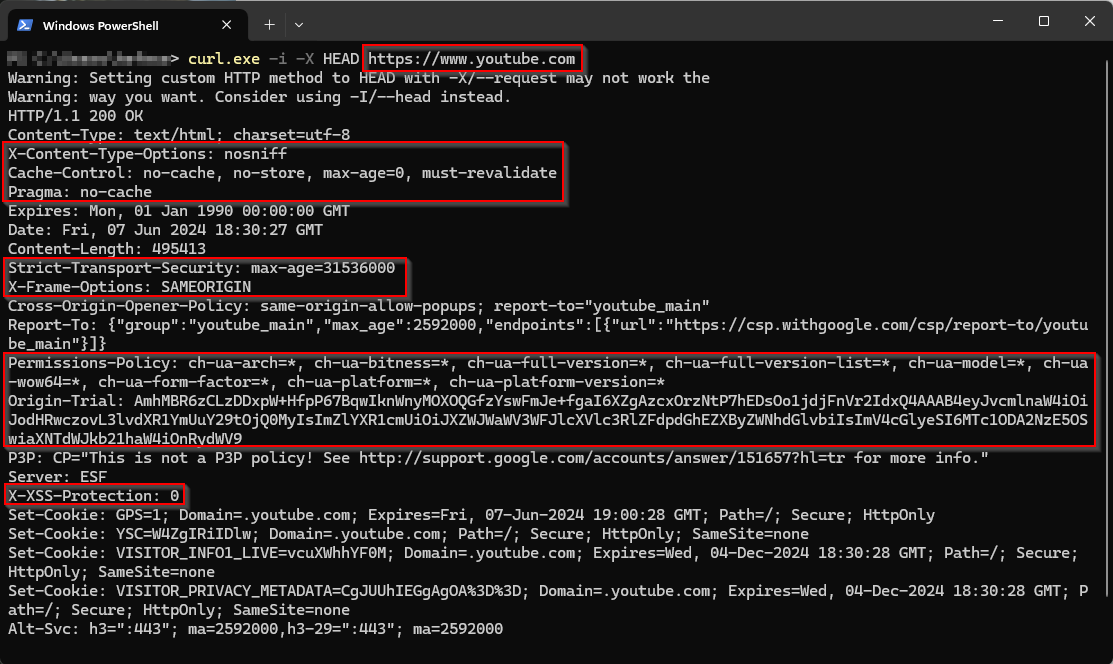Screen dimensions: 1113x664
Task: Click the Set-Cookie 'YSC=W4ZgIRiIDlw' line
Action: pyautogui.click(x=408, y=534)
